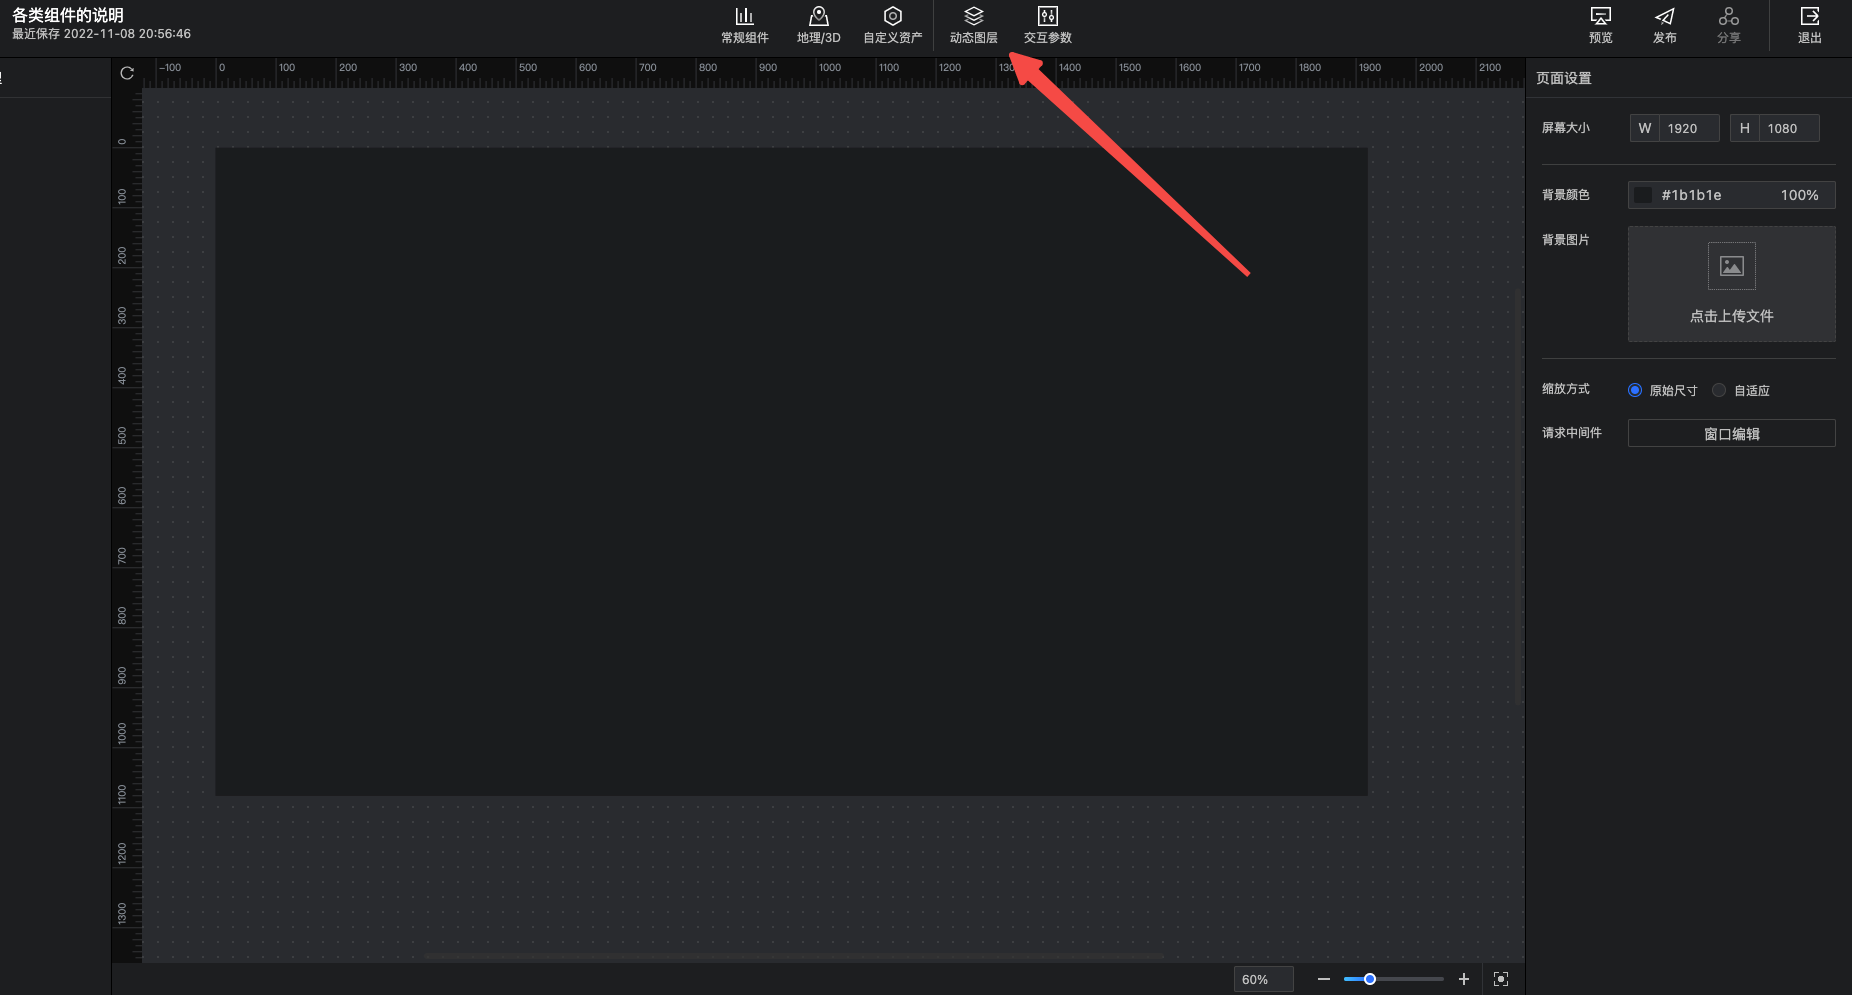Click the zoom slider handle
Screen dimensions: 1852x995
coord(1370,979)
